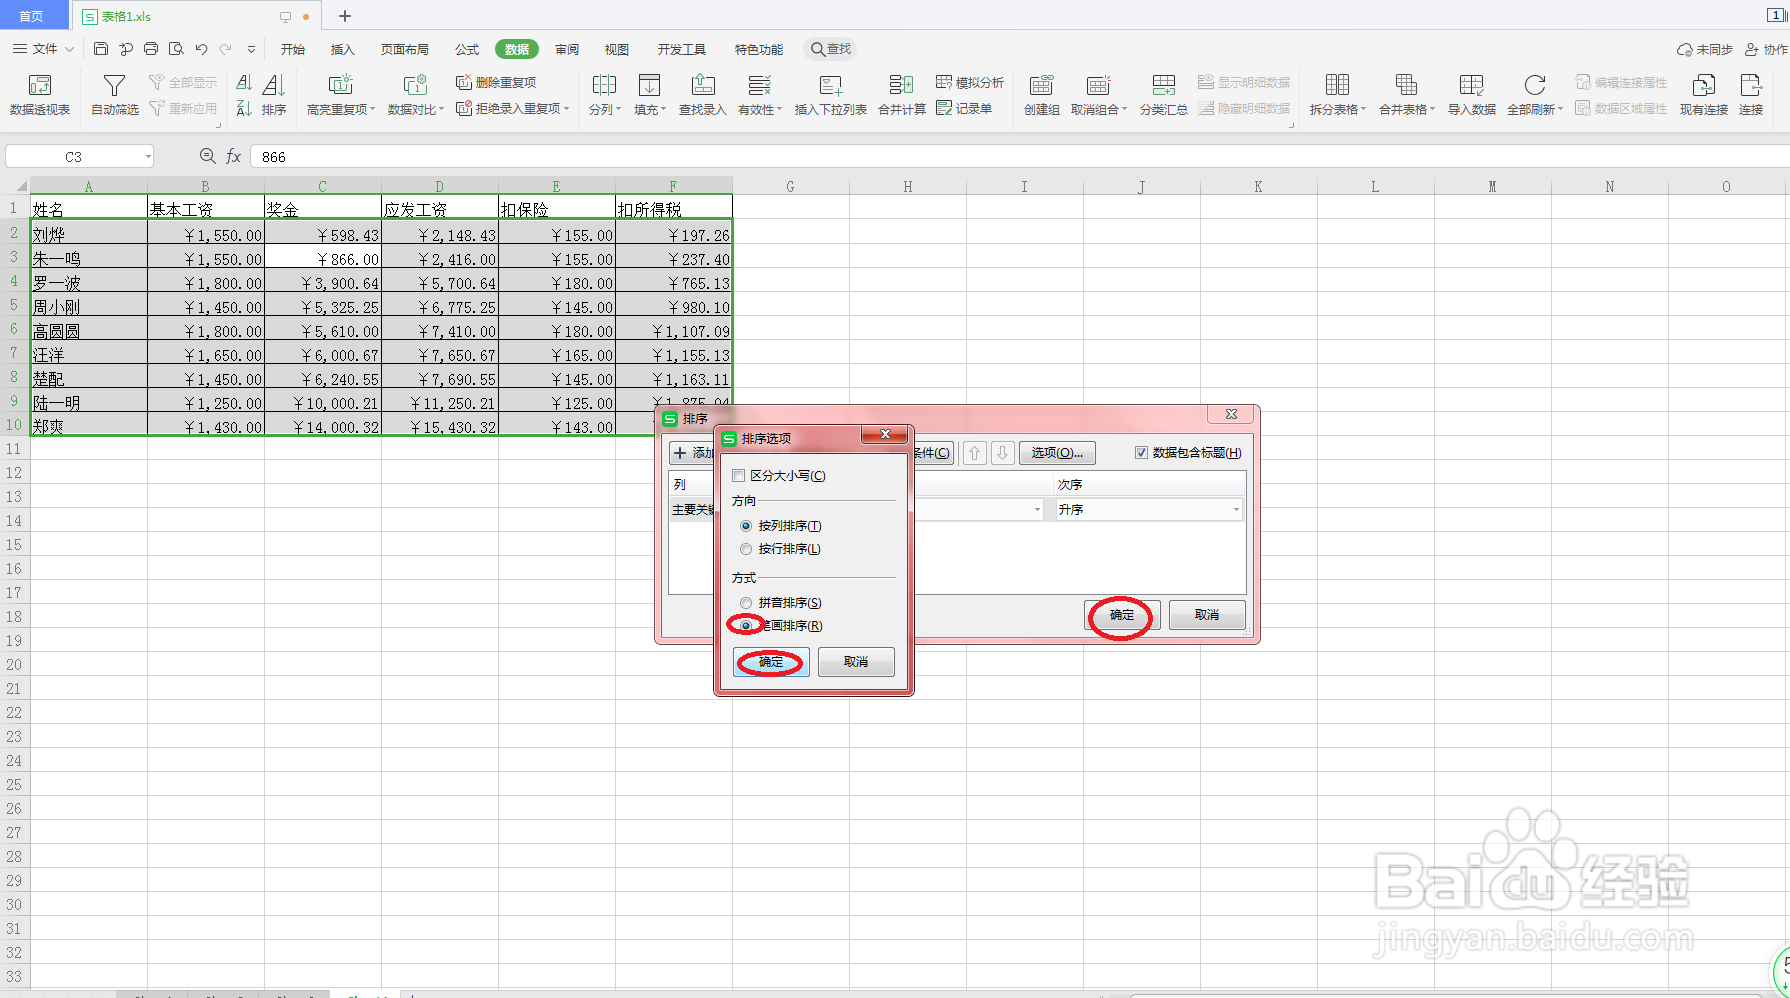Screen dimensions: 1790x998
Task: Click Options (选项) button in Sort dialog
Action: click(1057, 453)
